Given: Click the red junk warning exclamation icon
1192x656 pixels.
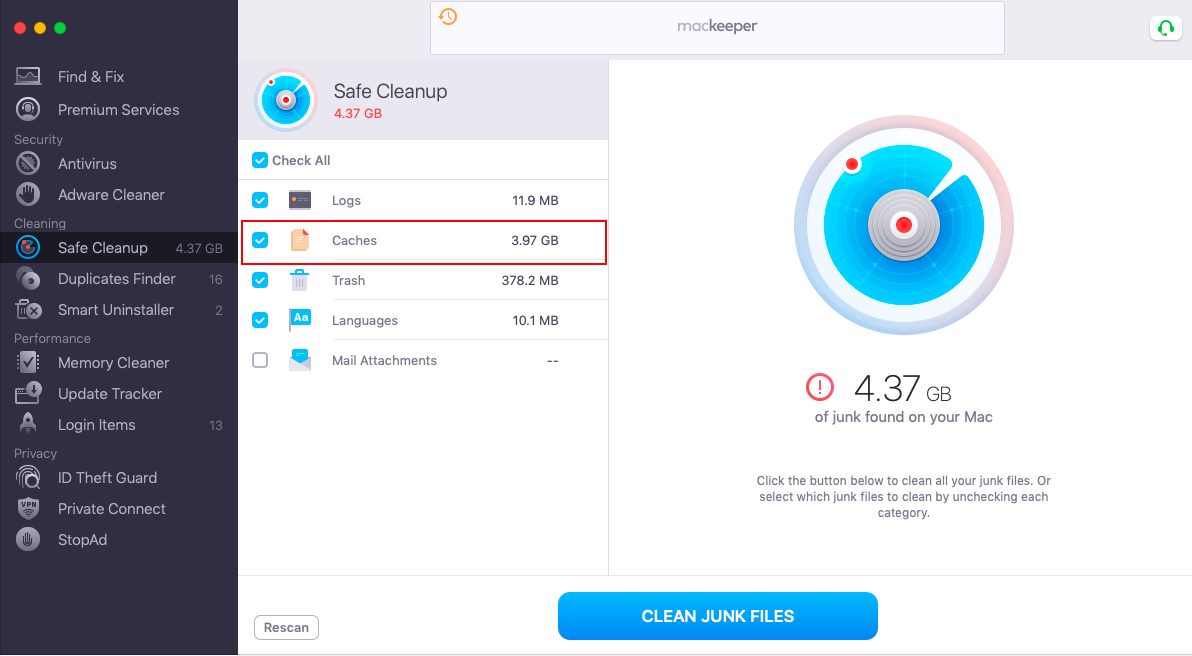Looking at the screenshot, I should click(x=820, y=387).
